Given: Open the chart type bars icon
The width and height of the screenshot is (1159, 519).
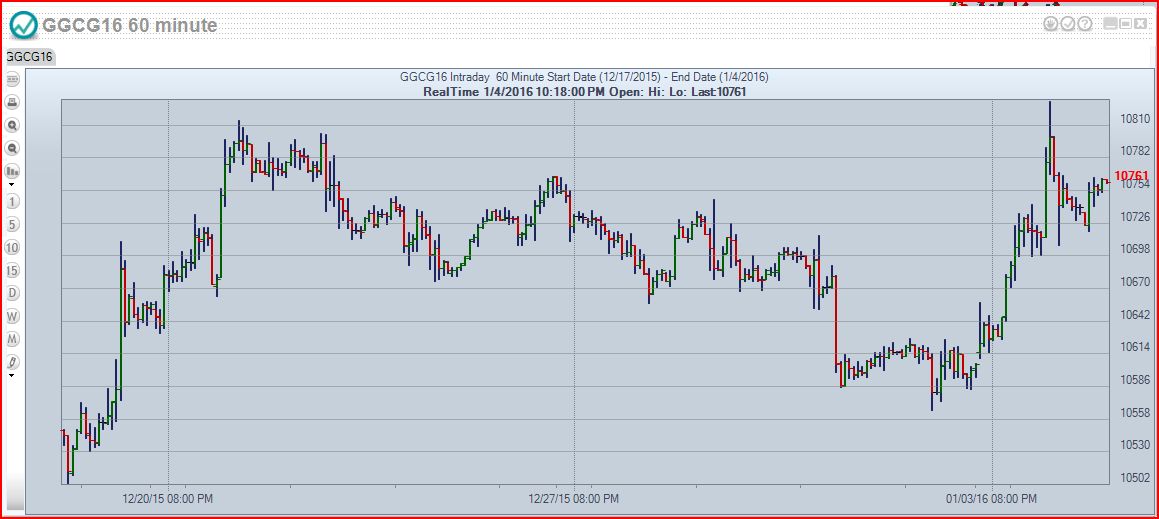Looking at the screenshot, I should click(13, 172).
